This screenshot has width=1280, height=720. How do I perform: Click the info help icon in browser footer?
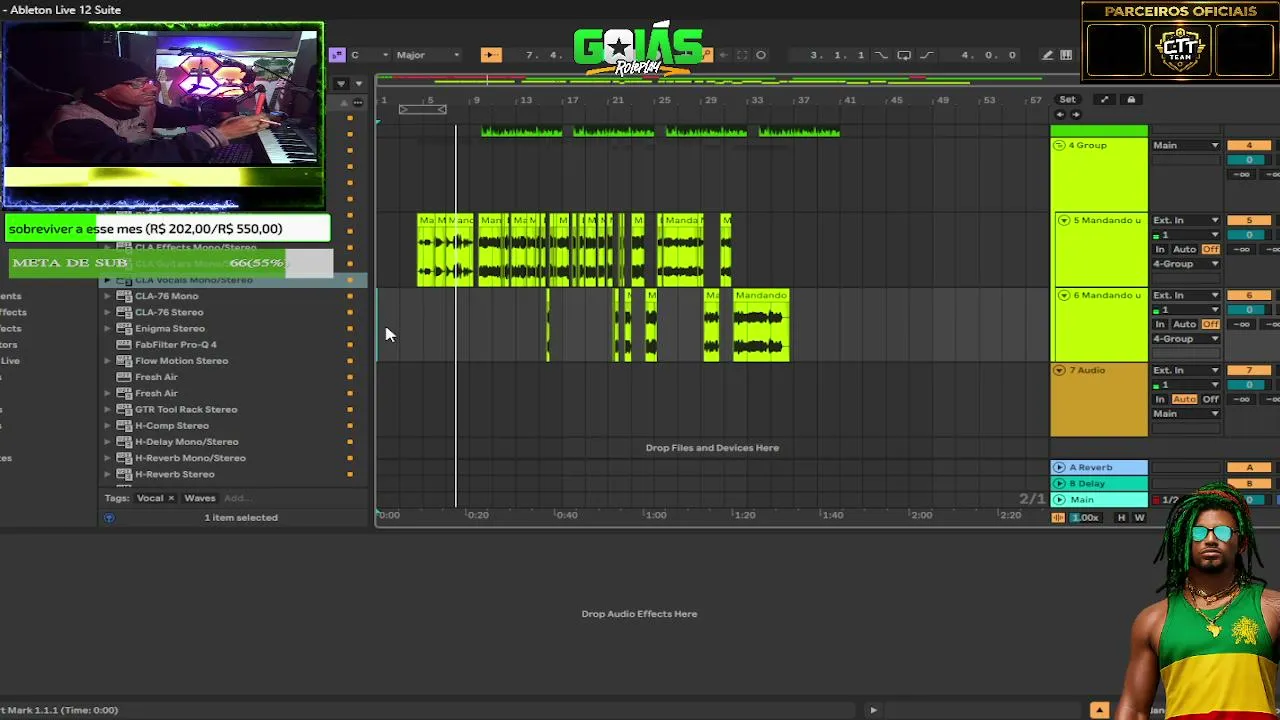[x=109, y=518]
